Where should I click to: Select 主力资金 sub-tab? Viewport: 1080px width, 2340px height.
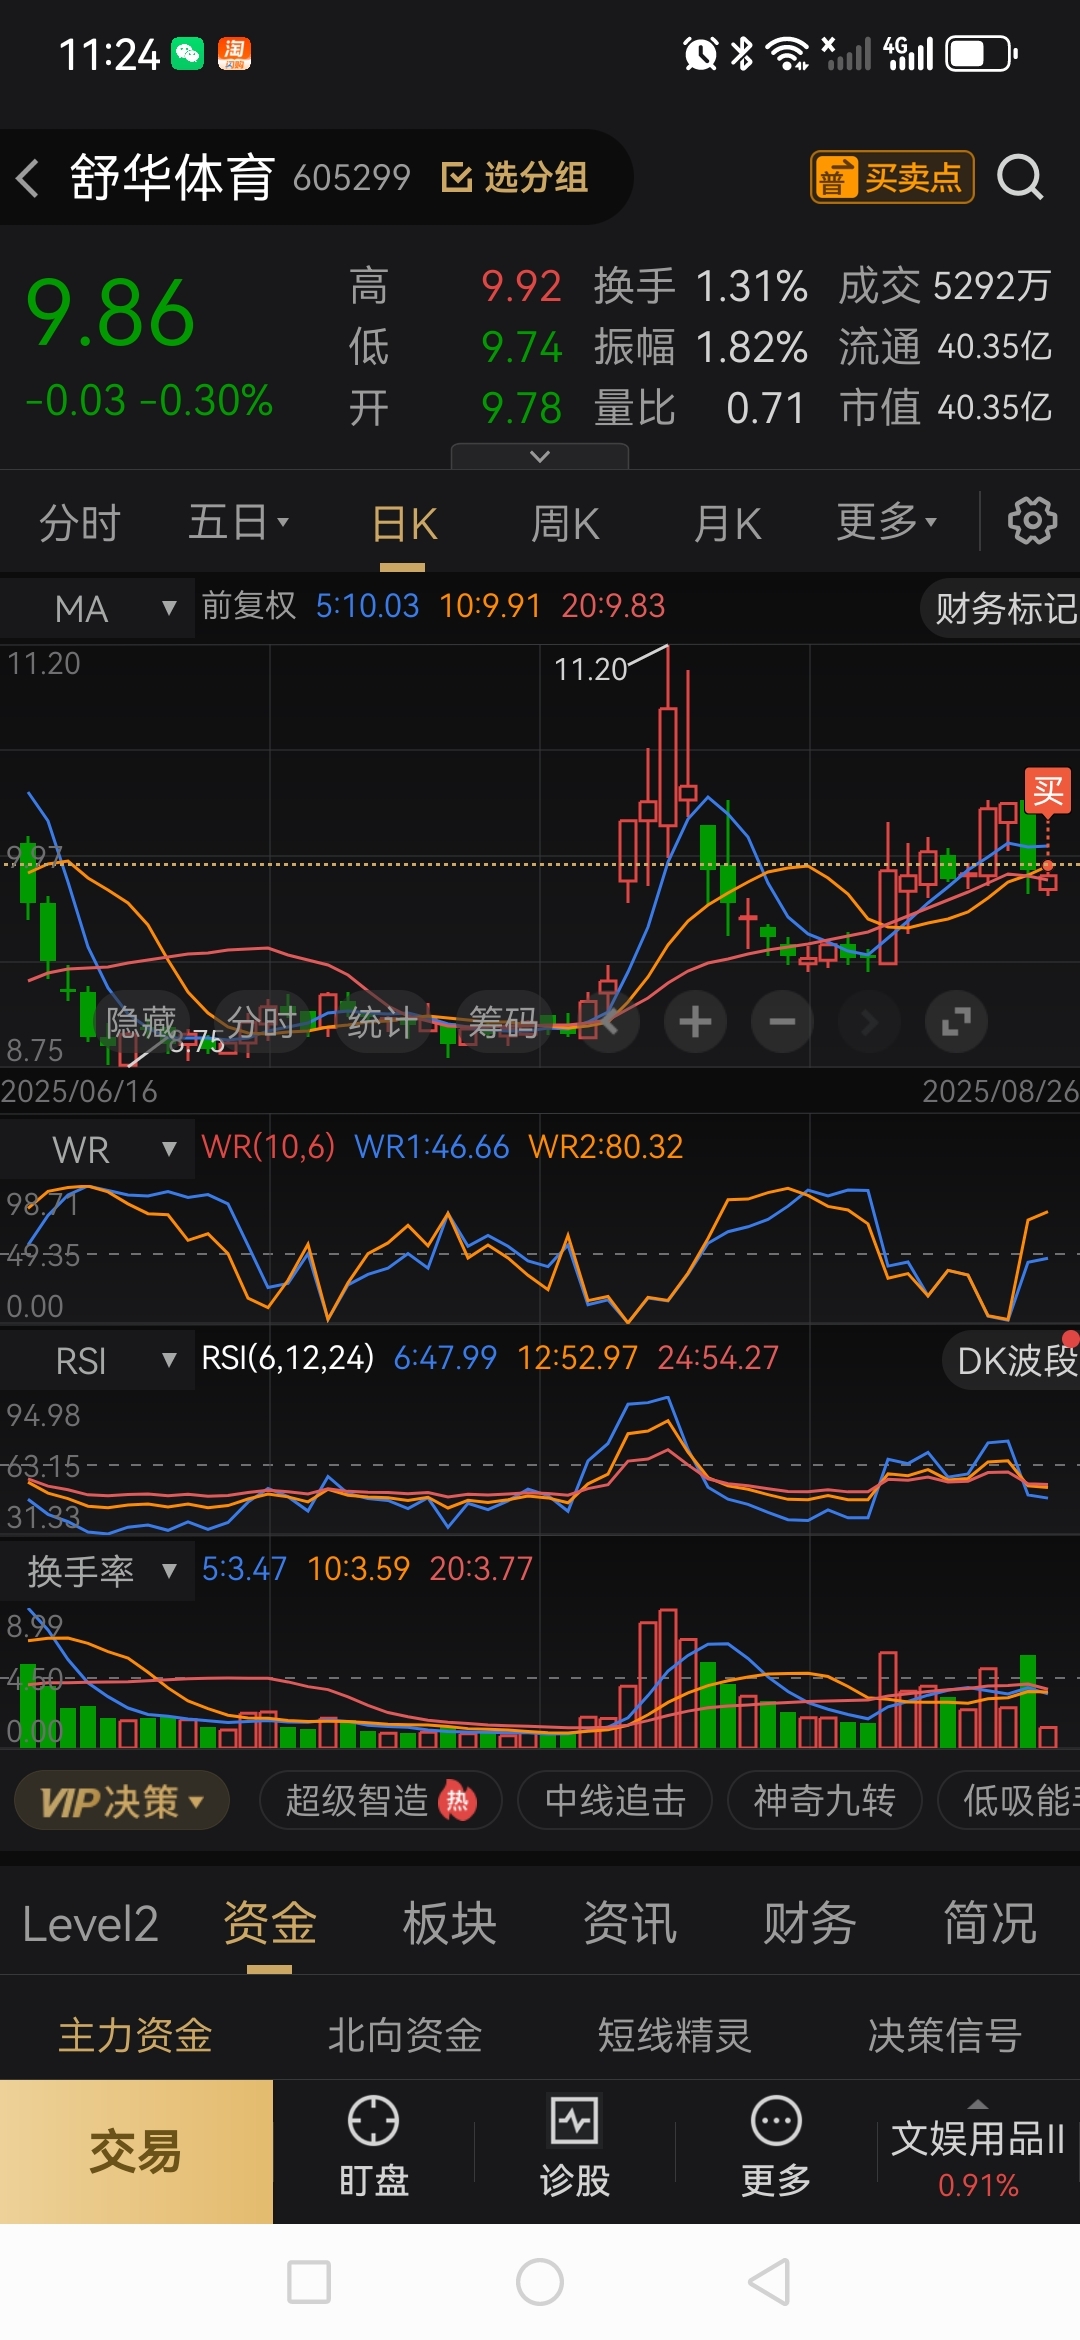click(x=135, y=2035)
